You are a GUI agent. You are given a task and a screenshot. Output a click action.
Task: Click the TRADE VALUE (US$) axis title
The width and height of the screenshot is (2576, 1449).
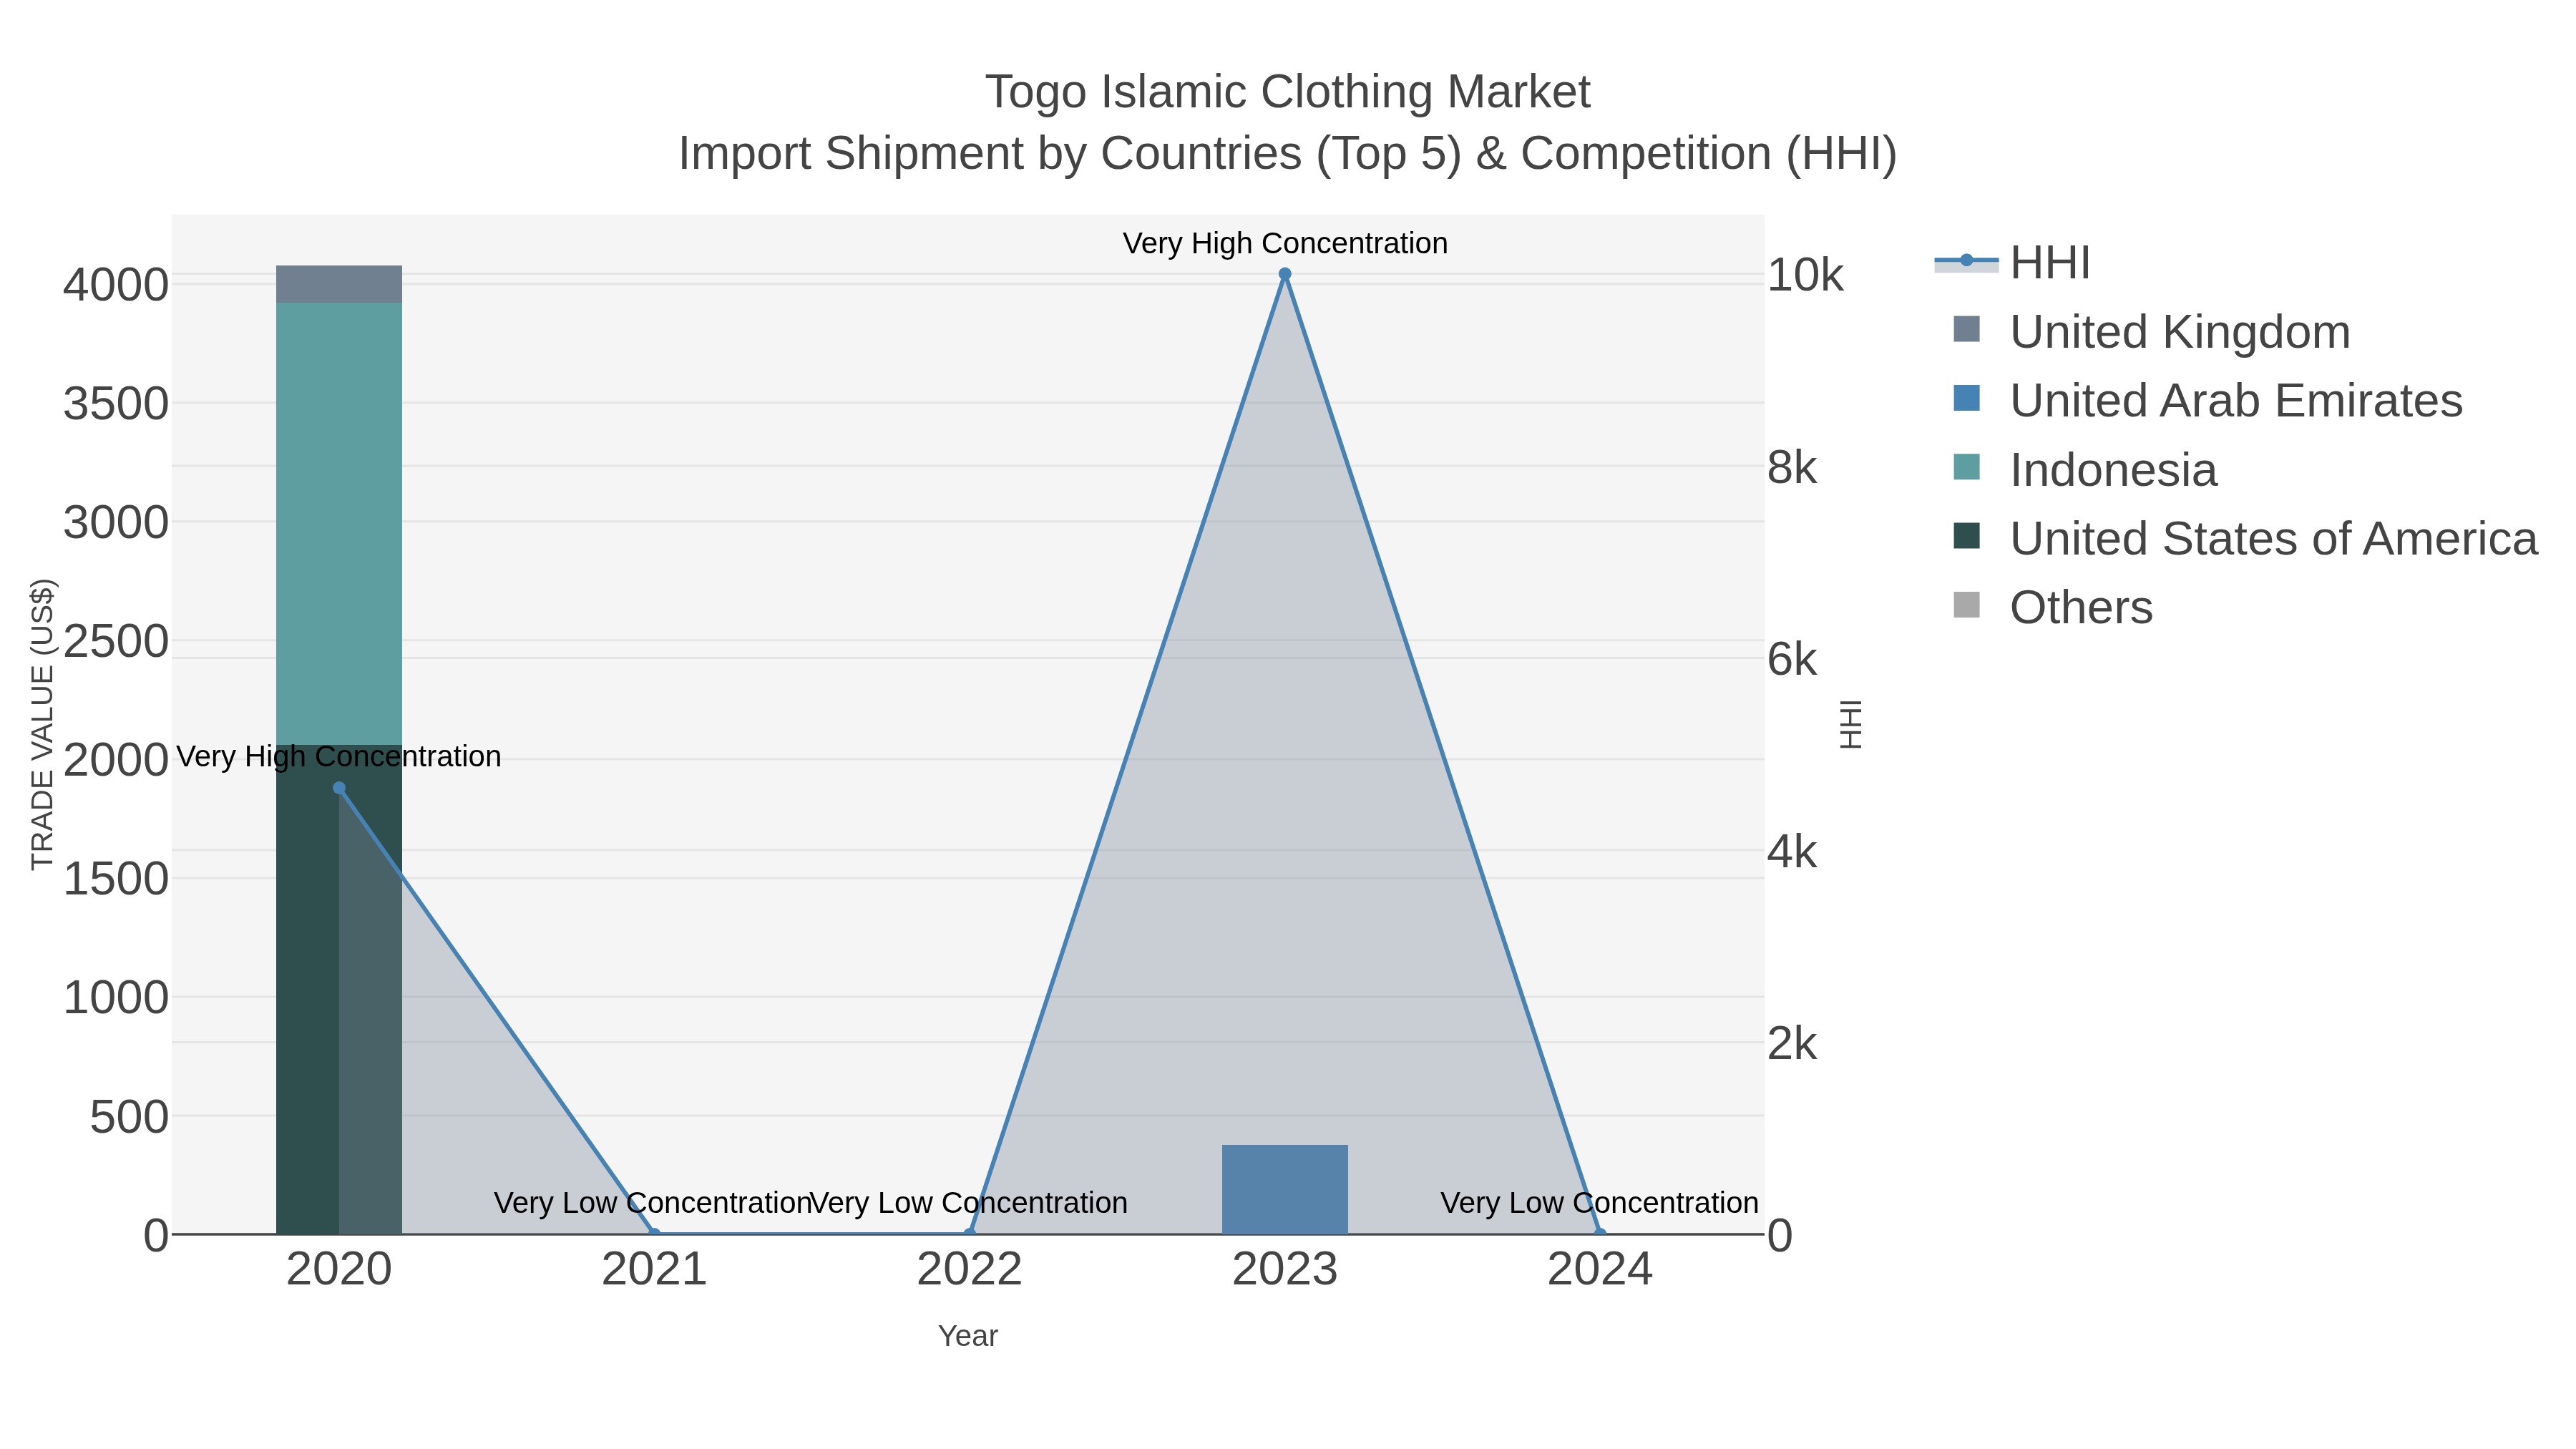coord(42,724)
